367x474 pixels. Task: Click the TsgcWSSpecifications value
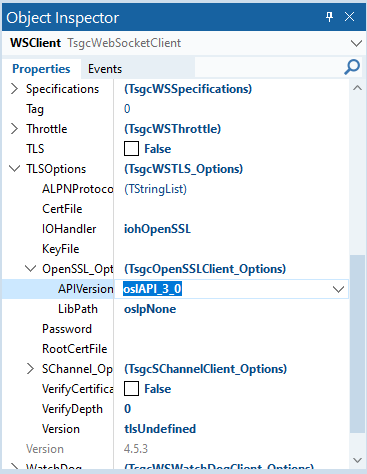188,89
